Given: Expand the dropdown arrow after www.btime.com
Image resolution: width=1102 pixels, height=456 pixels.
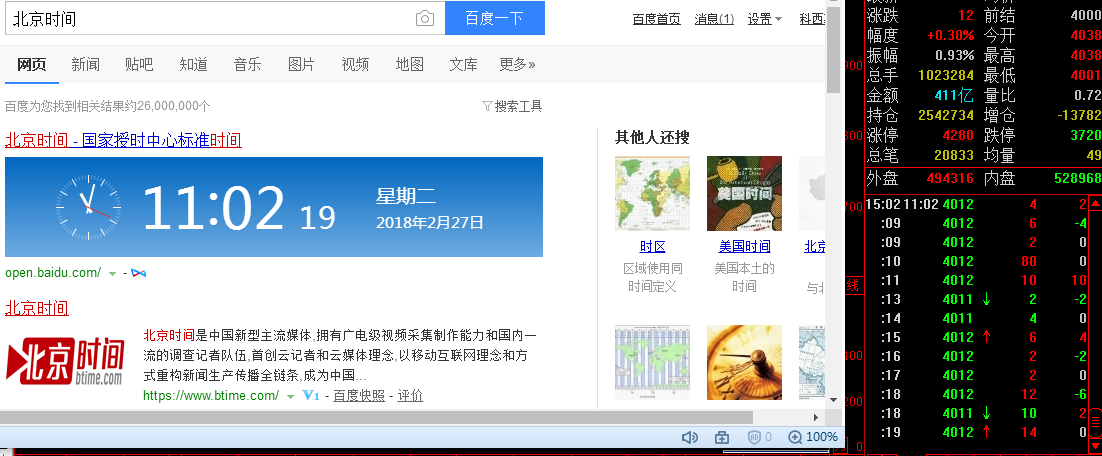Looking at the screenshot, I should [x=290, y=396].
